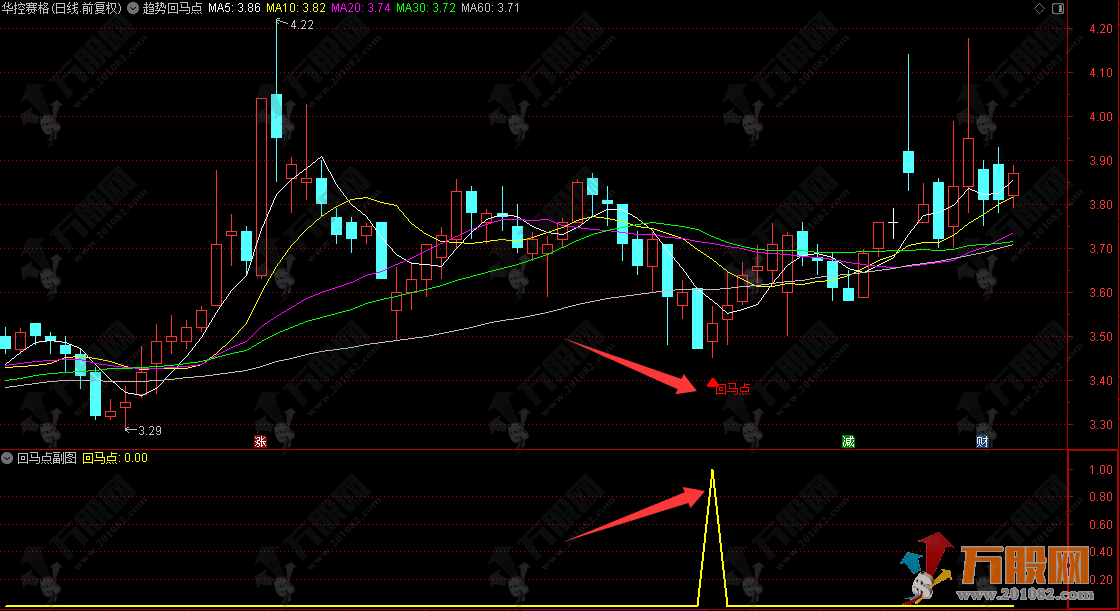Viewport: 1120px width, 611px height.
Task: Click the 回马点: 0.00 value label
Action: coord(115,458)
